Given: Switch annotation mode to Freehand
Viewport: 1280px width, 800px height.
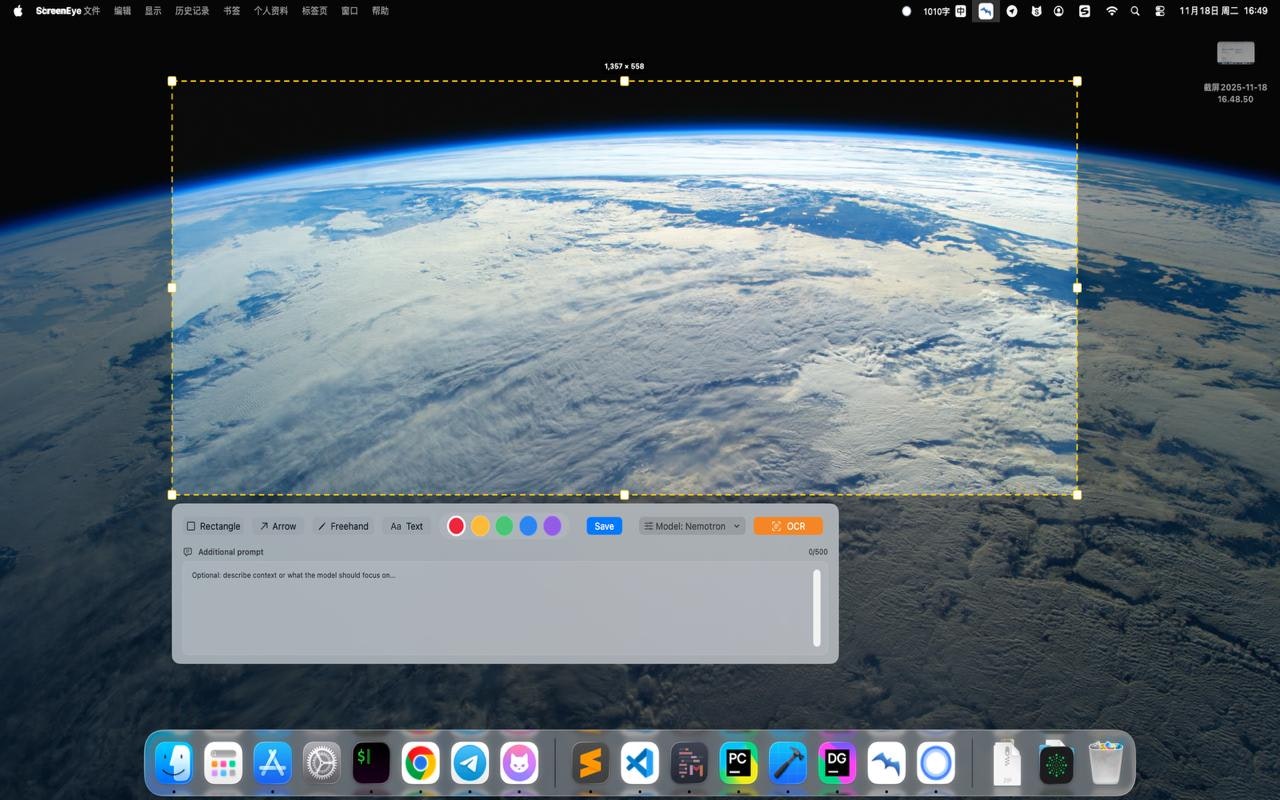Looking at the screenshot, I should click(x=343, y=526).
